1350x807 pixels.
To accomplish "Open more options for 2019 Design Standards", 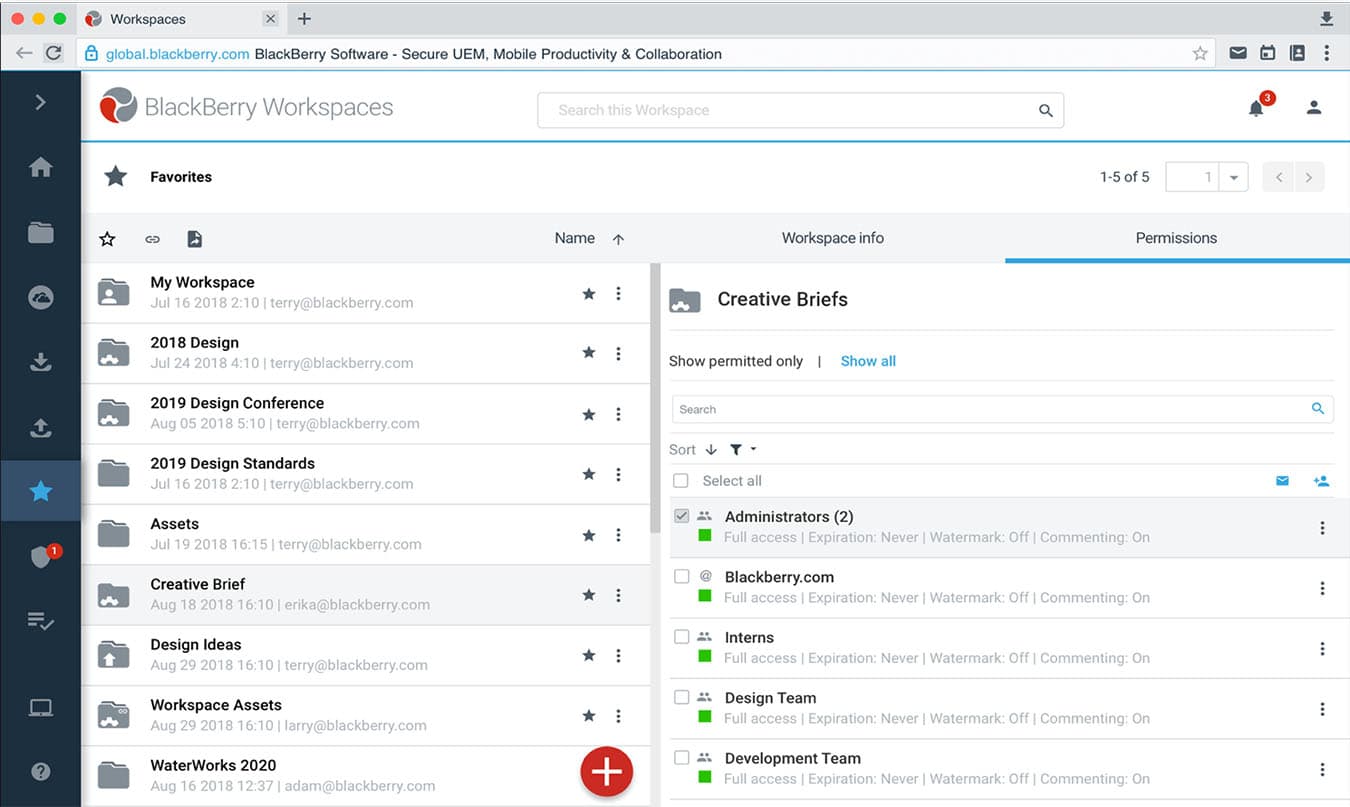I will pos(618,474).
